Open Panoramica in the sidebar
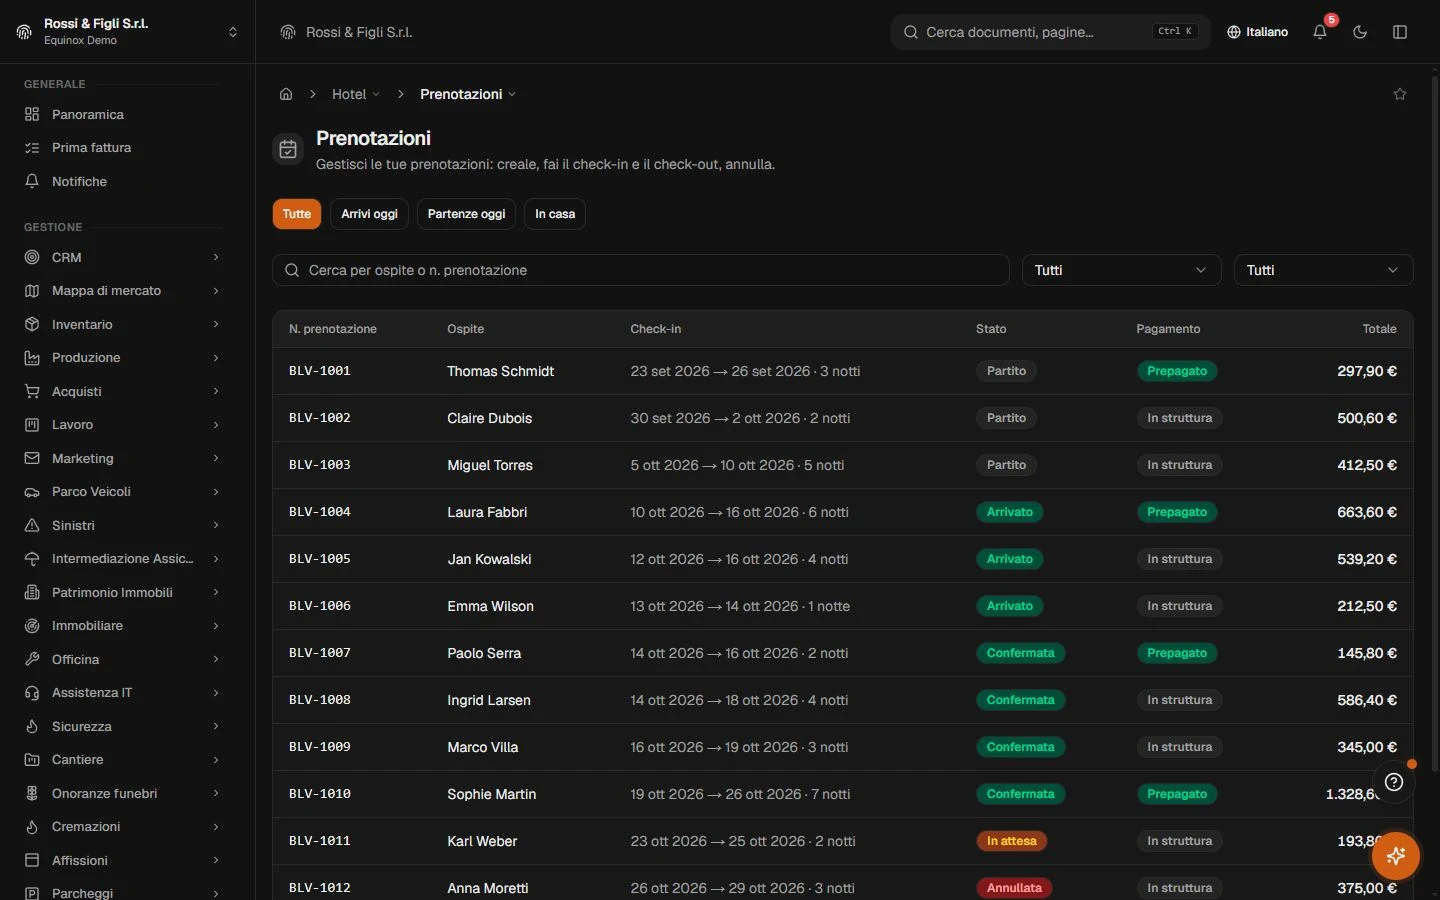The width and height of the screenshot is (1440, 900). coord(122,114)
